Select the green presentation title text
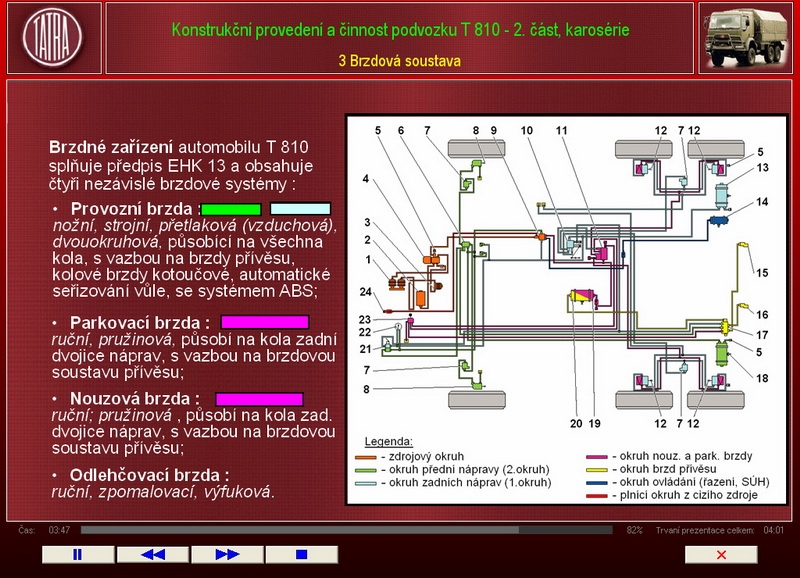This screenshot has width=800, height=578. point(401,30)
